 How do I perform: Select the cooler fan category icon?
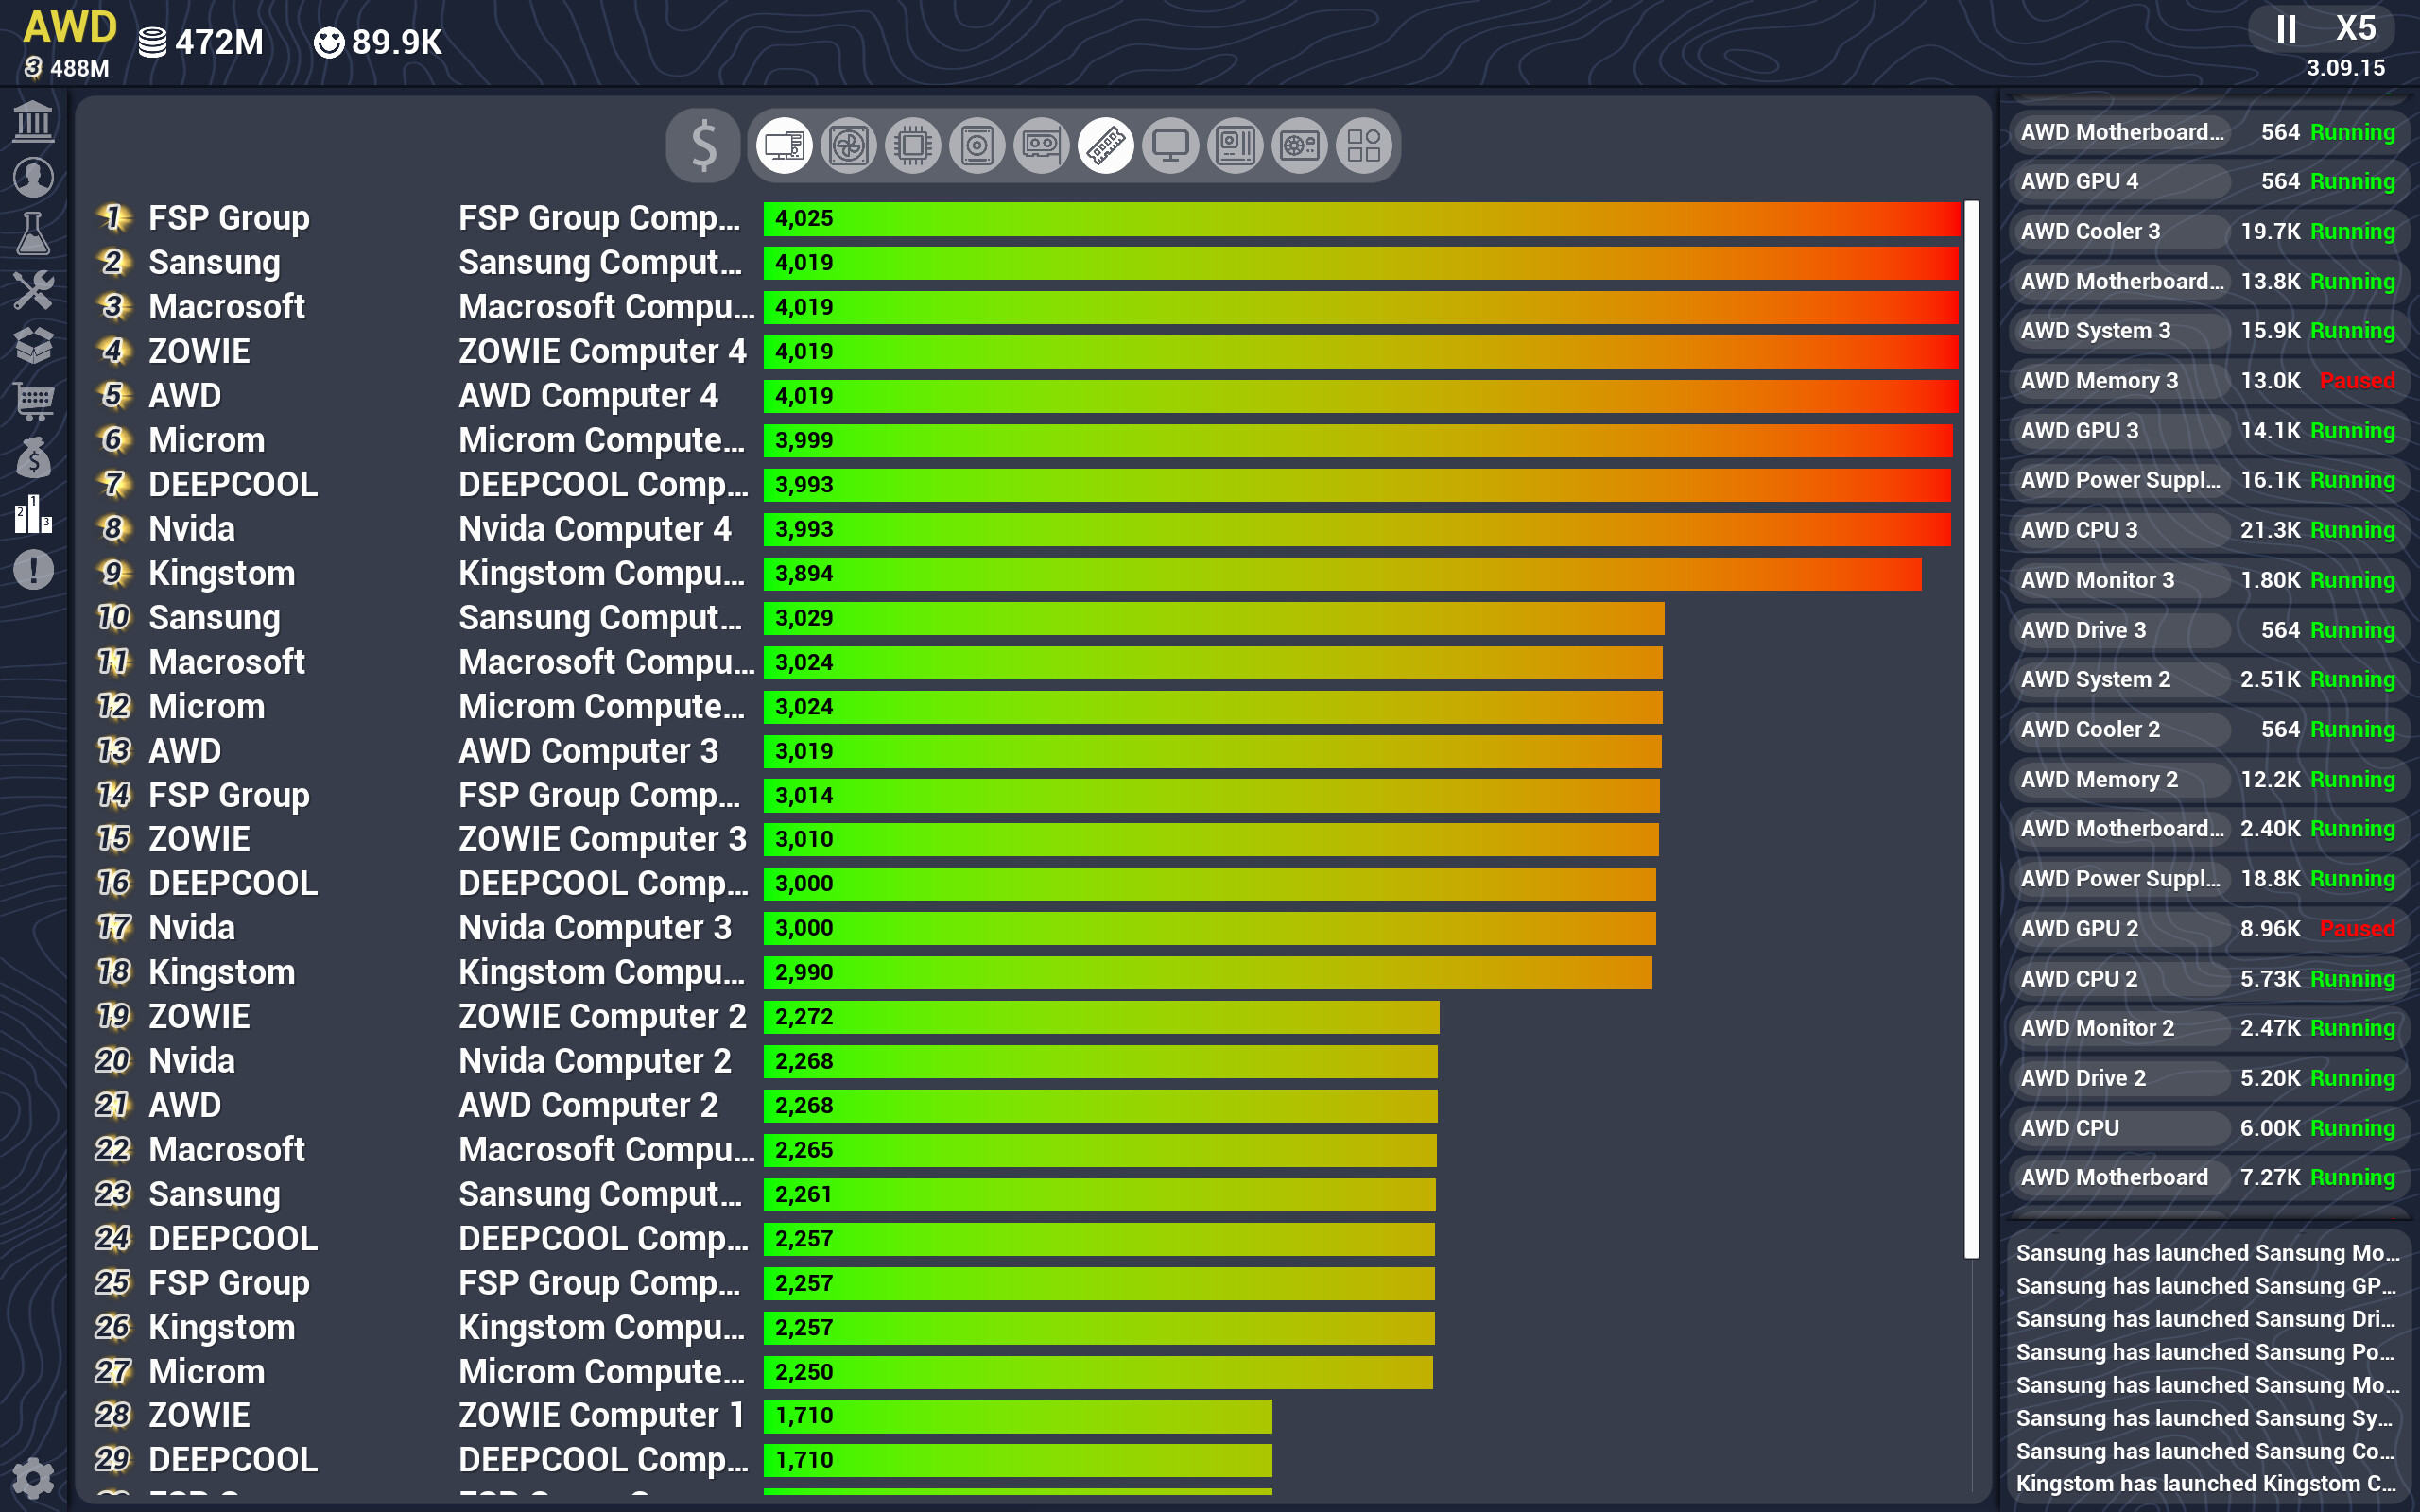pos(848,146)
